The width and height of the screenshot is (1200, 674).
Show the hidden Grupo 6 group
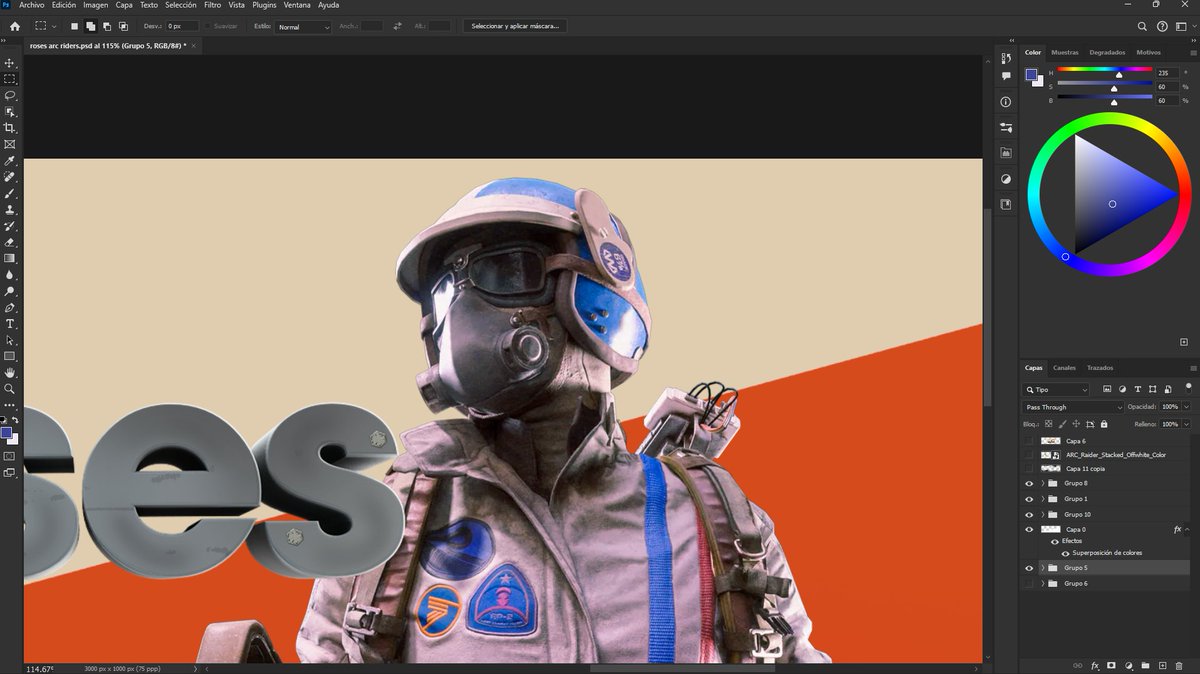tap(1029, 583)
